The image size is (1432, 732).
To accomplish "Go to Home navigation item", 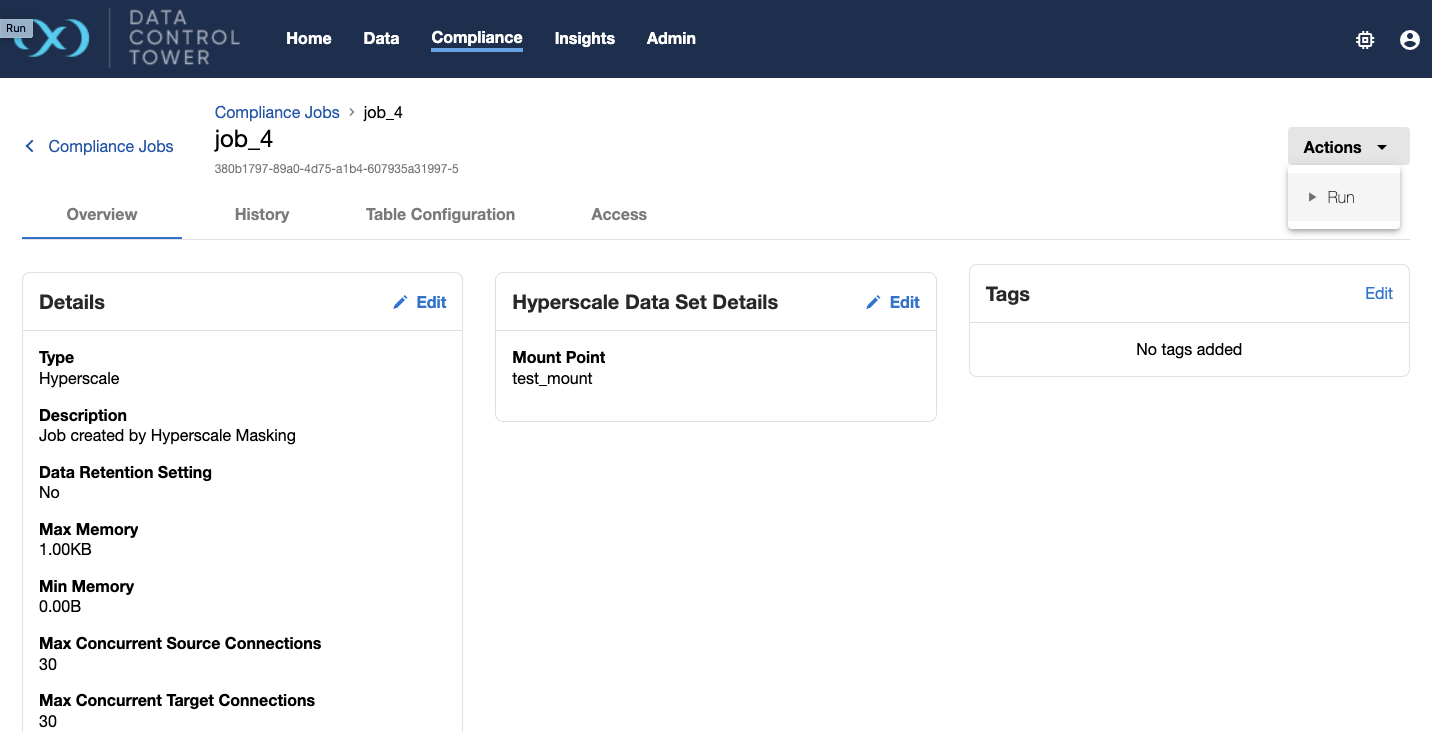I will (308, 38).
